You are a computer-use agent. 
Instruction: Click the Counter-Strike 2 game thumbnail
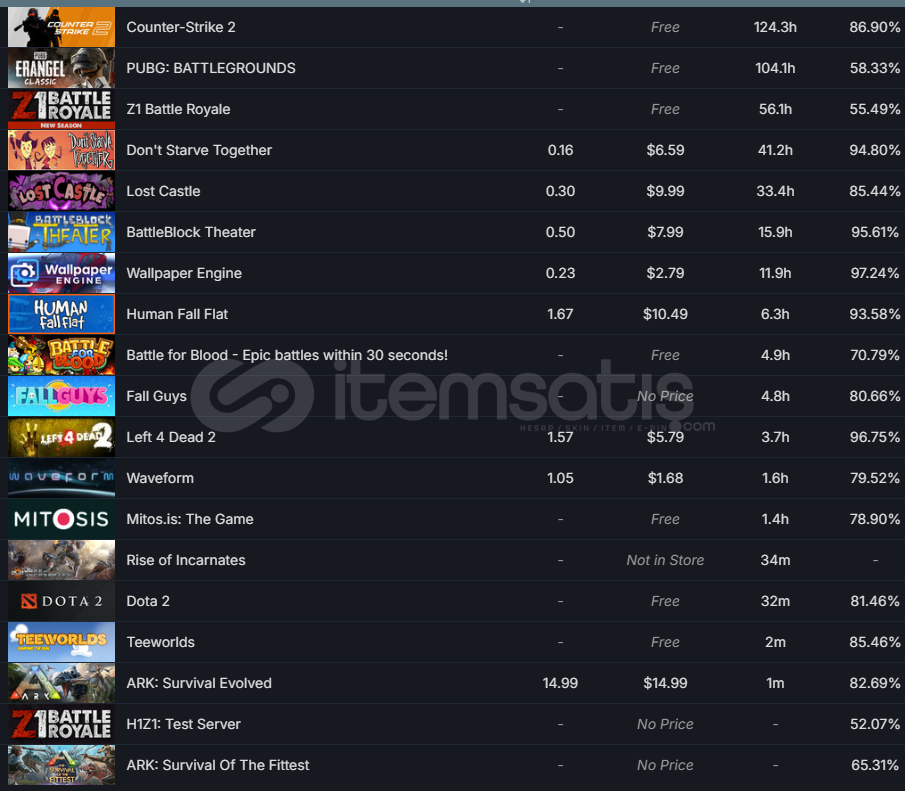pos(61,27)
